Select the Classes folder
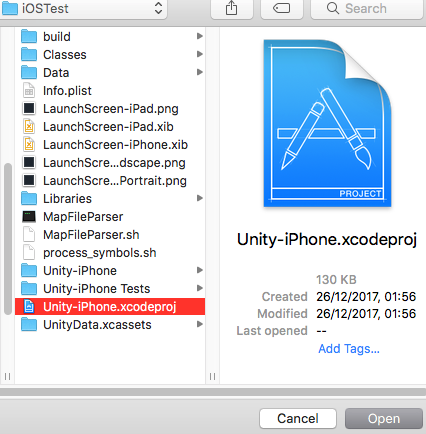 click(110, 55)
